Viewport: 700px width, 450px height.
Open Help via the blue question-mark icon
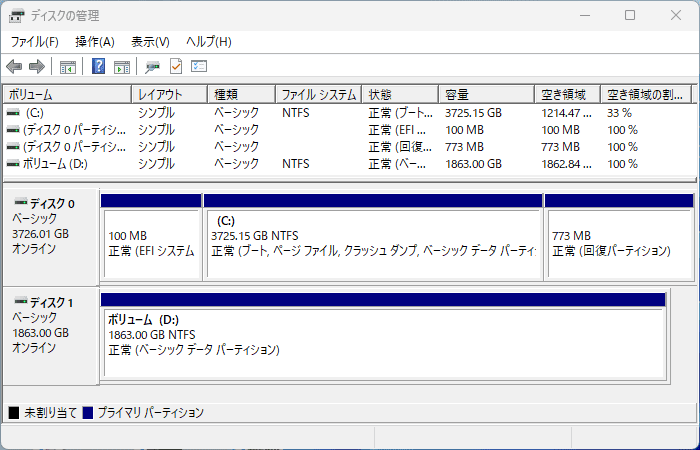(99, 67)
